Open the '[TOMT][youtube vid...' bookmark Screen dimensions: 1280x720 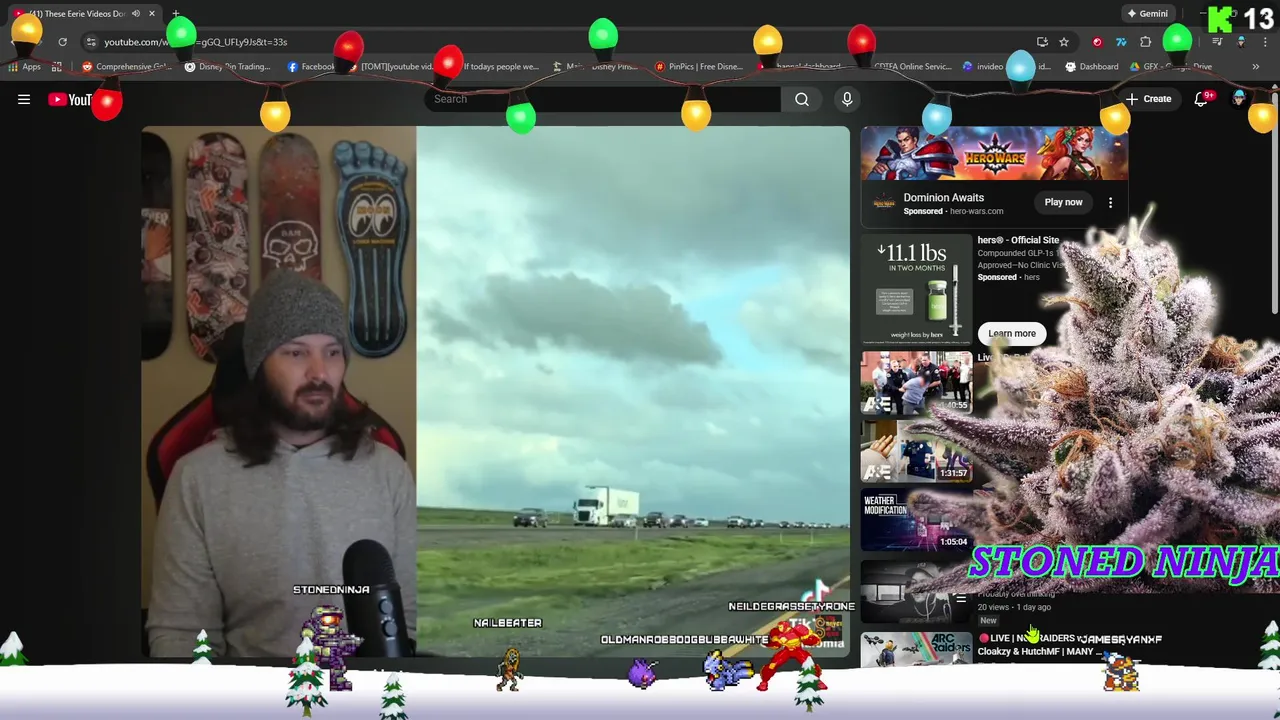pos(390,67)
